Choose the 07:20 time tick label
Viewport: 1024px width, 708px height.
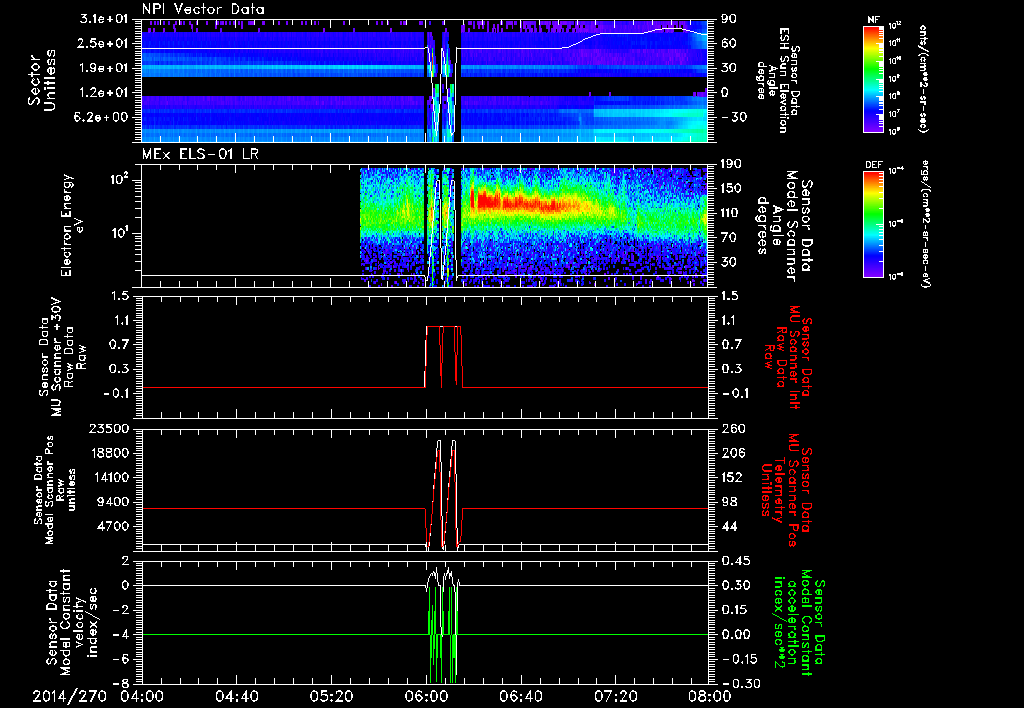click(616, 696)
